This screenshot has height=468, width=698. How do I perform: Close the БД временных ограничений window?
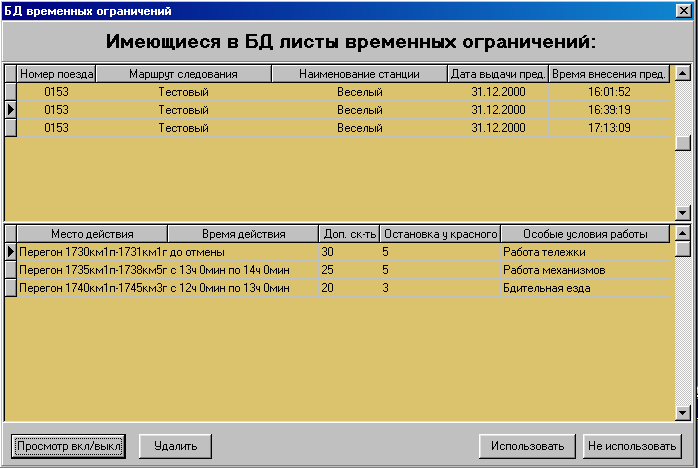click(x=683, y=10)
